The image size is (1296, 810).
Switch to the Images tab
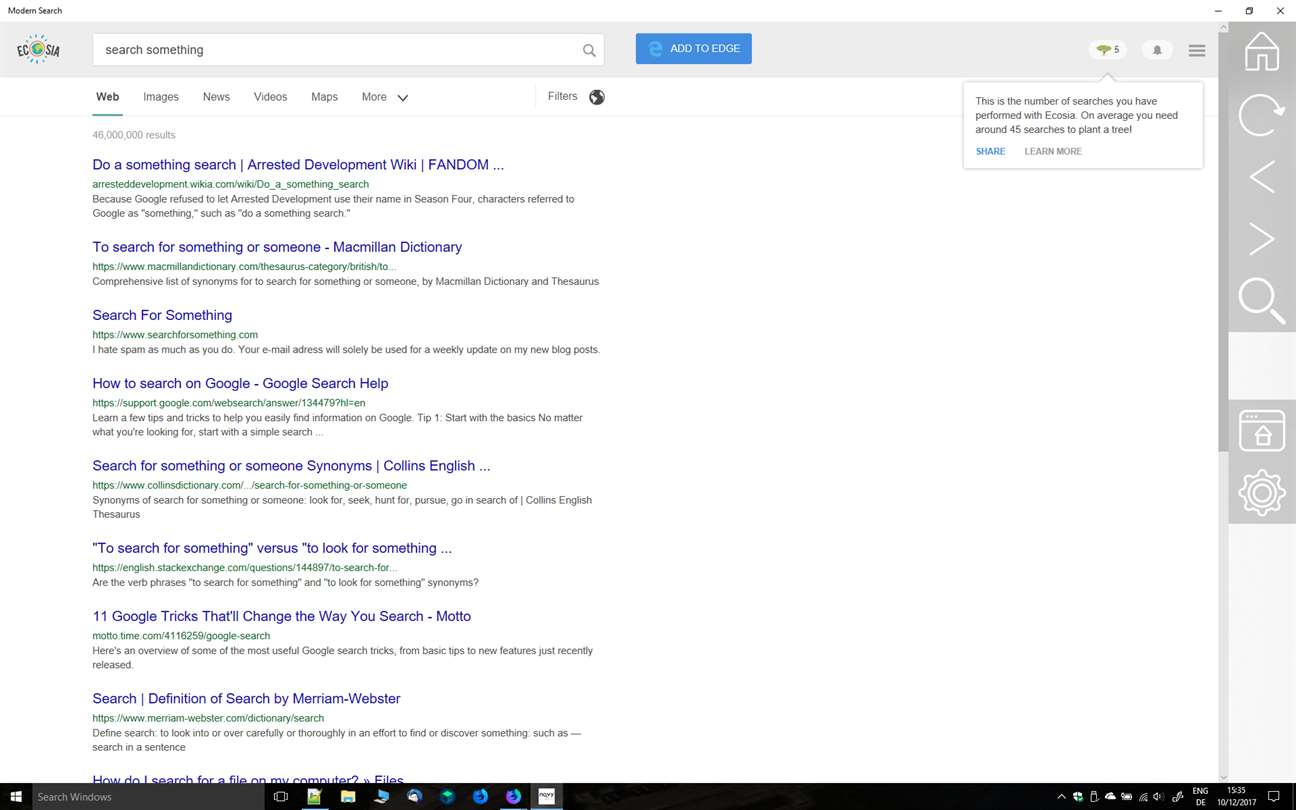pos(161,97)
